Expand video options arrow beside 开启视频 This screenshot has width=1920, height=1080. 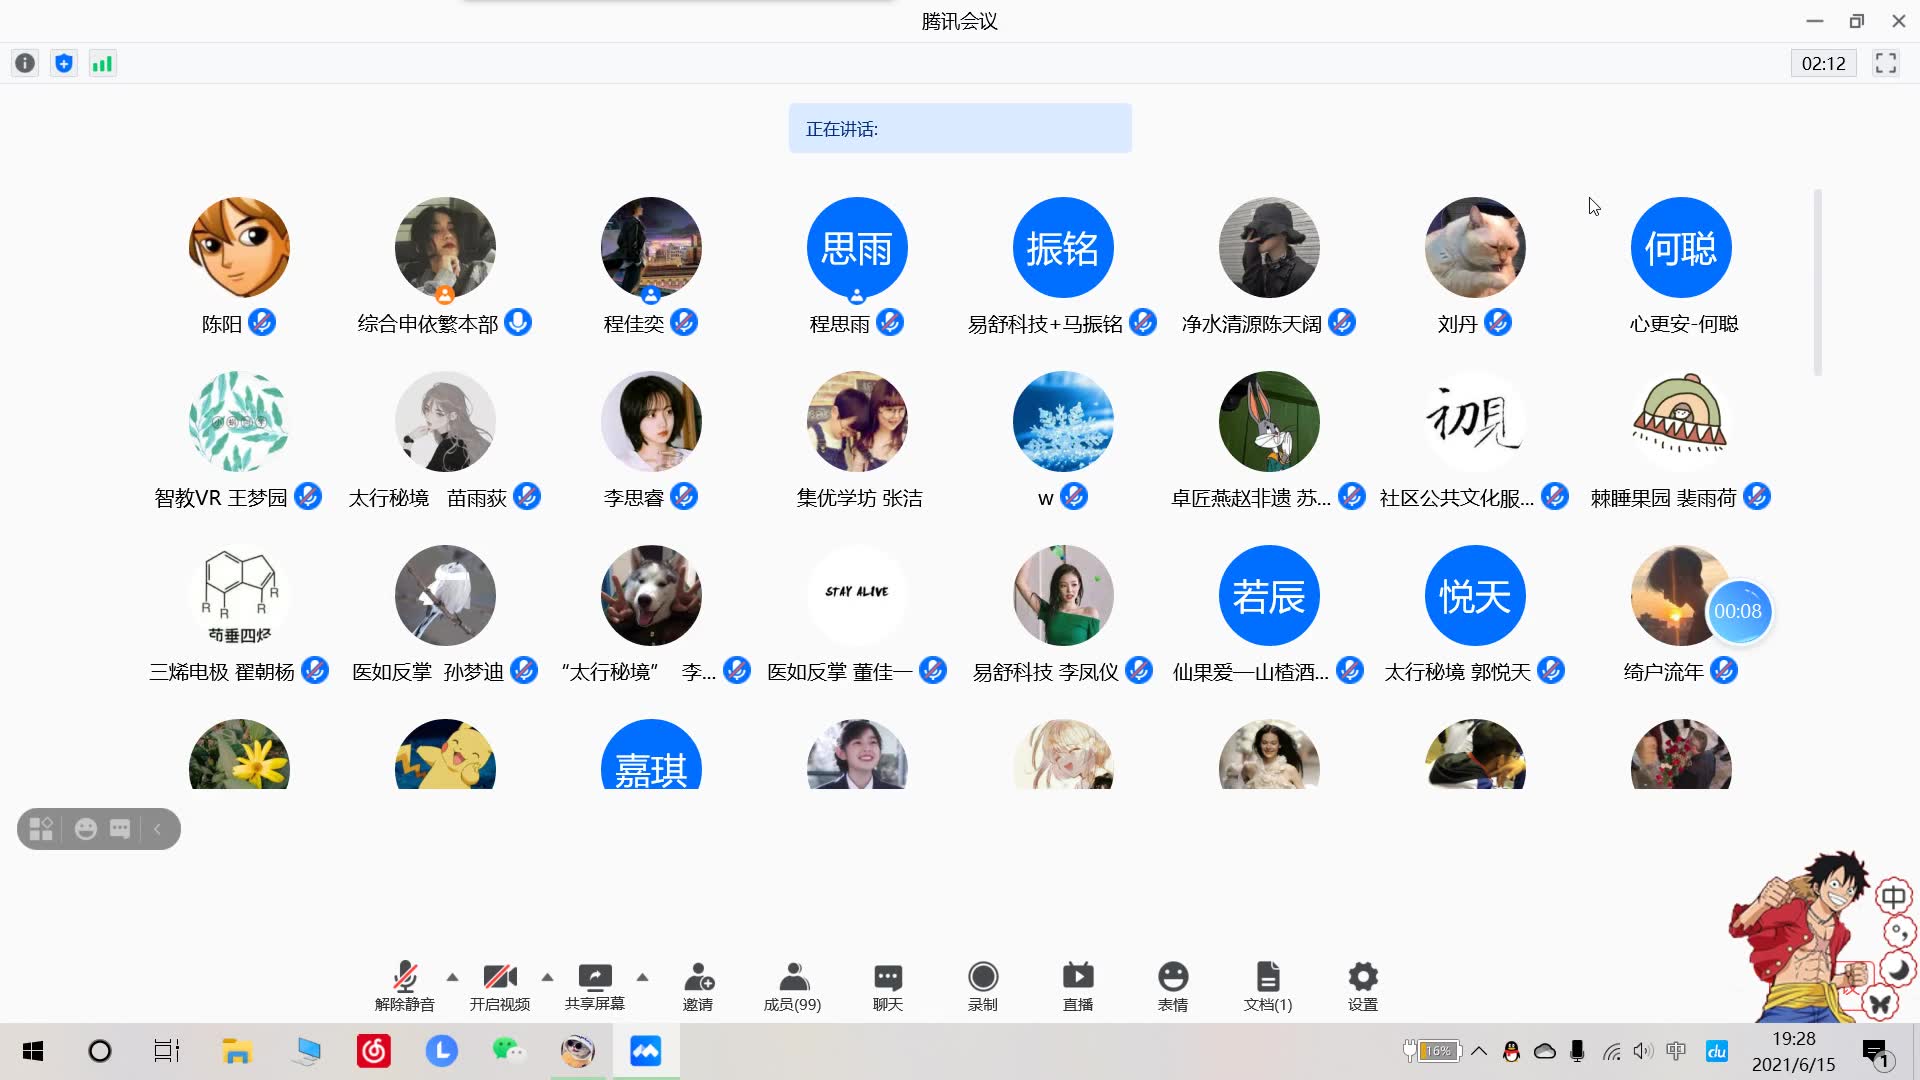(x=547, y=977)
